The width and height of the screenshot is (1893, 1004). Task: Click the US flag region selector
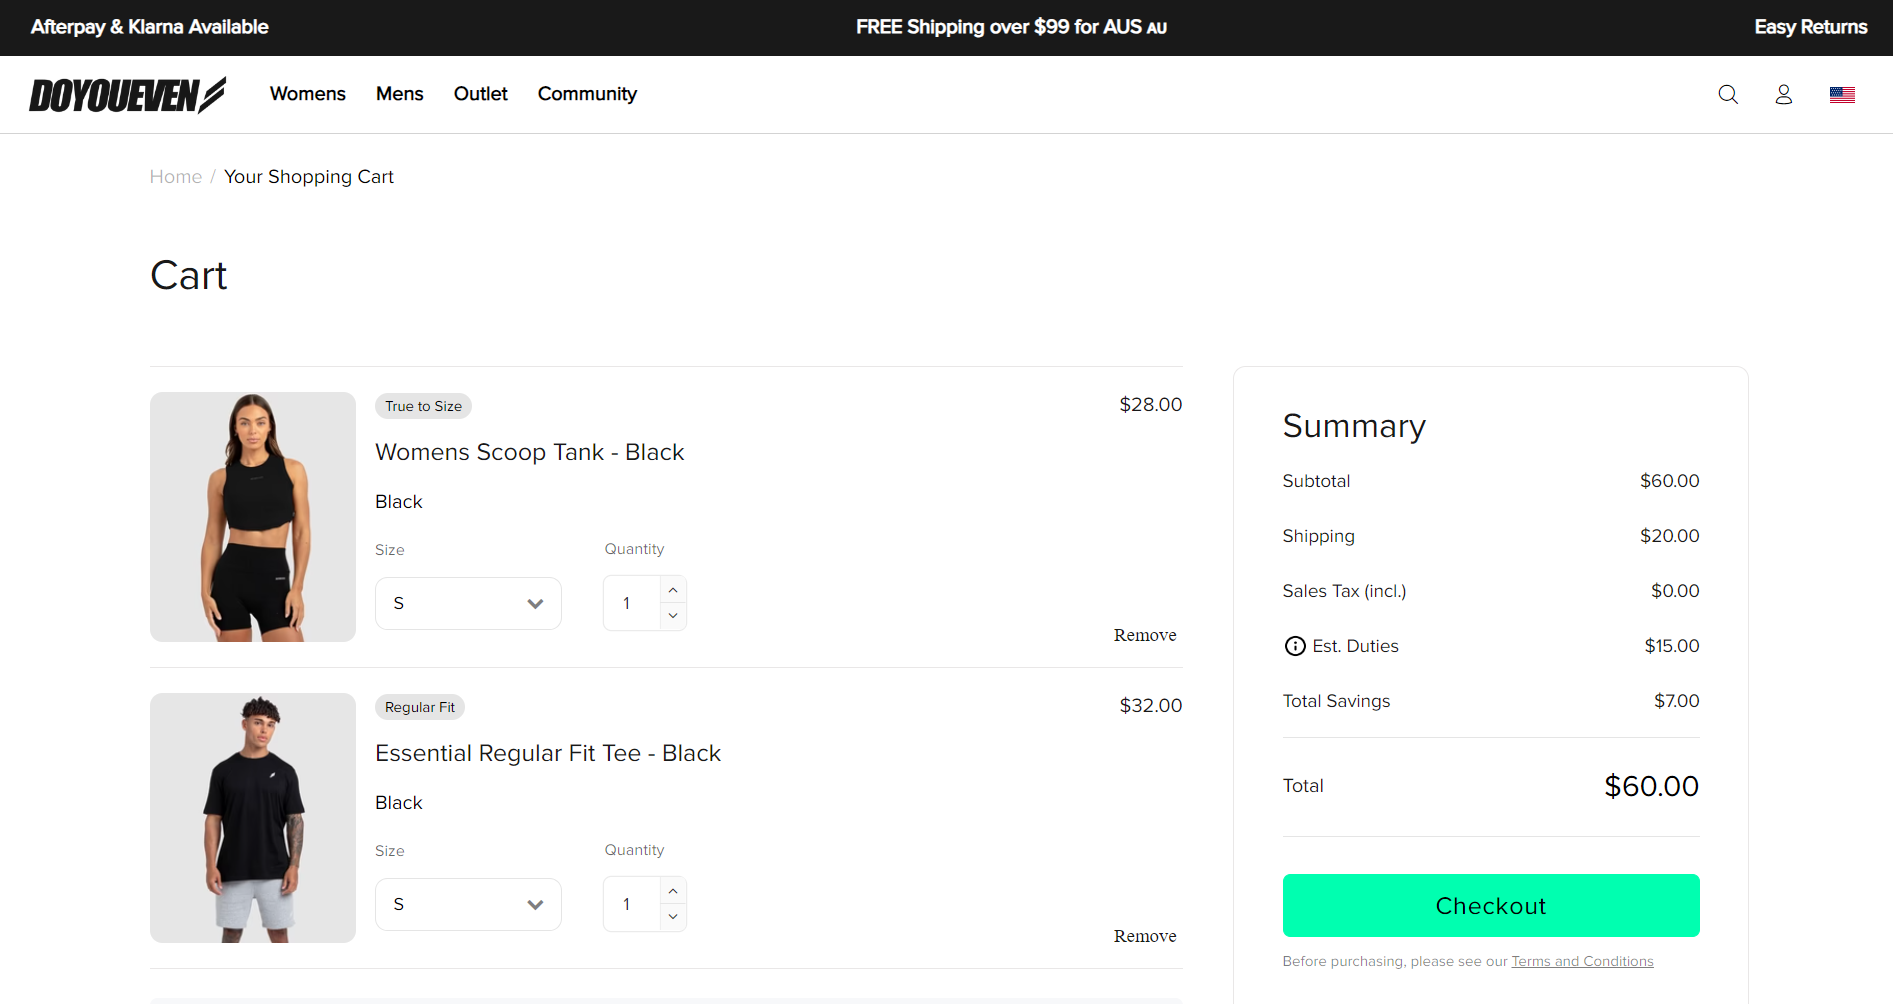(1842, 94)
